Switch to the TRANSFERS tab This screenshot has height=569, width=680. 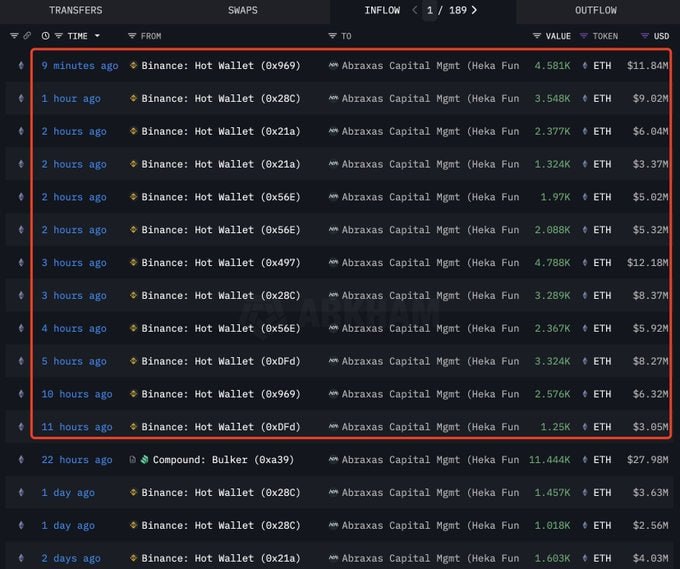pyautogui.click(x=75, y=10)
